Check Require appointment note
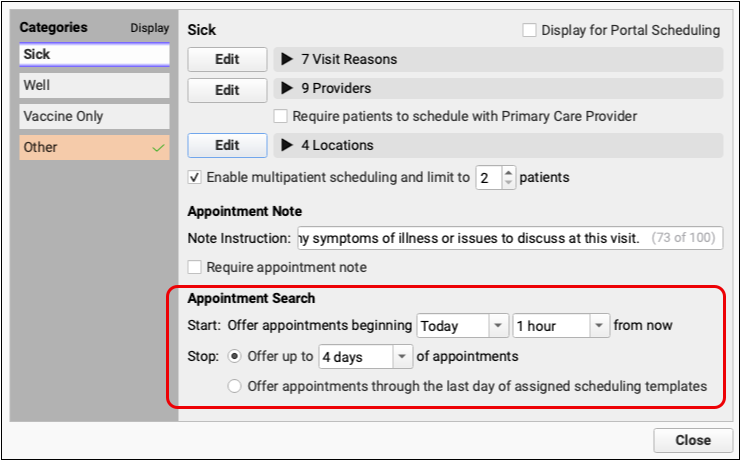The image size is (740, 460). [x=195, y=267]
